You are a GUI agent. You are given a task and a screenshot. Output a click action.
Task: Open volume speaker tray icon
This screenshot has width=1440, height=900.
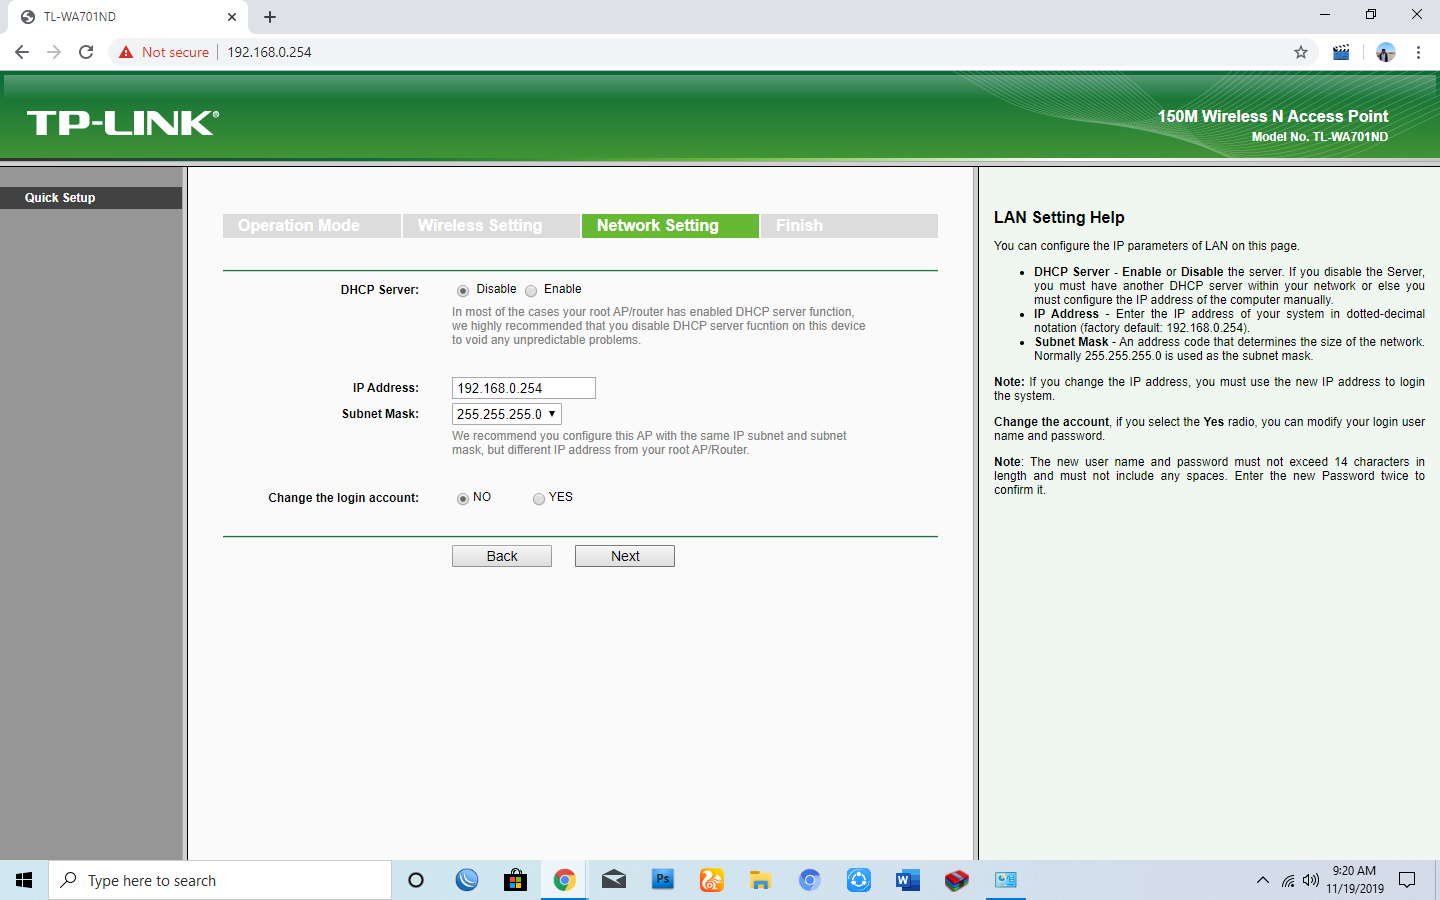coord(1311,881)
